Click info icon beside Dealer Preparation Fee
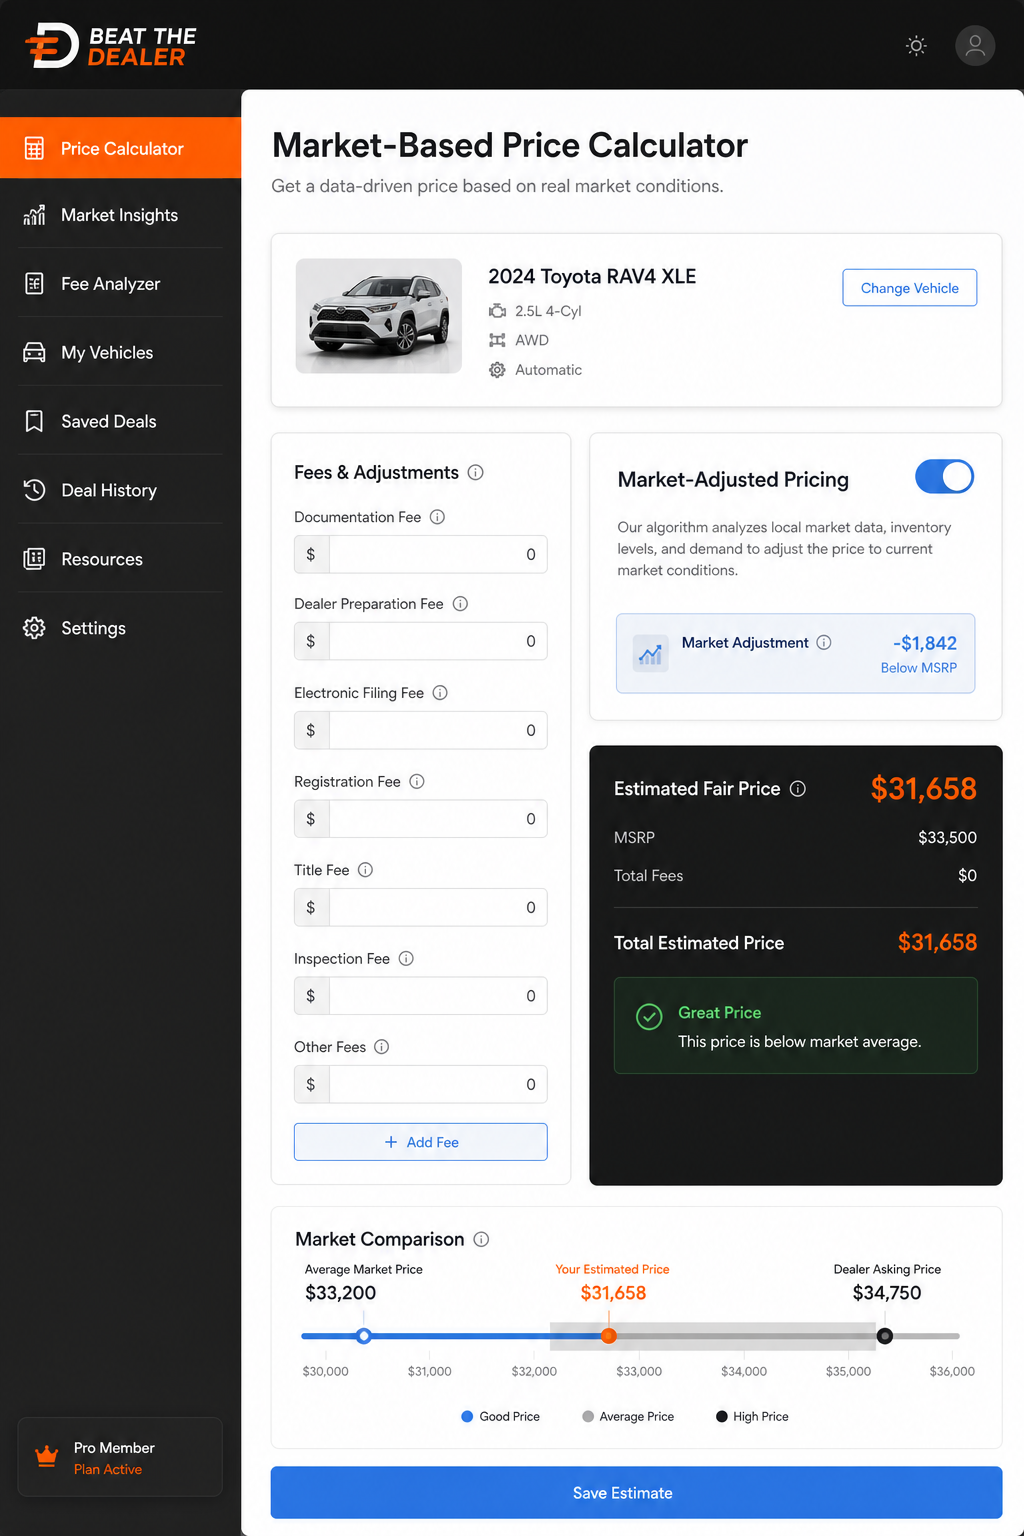This screenshot has height=1536, width=1024. pos(460,604)
